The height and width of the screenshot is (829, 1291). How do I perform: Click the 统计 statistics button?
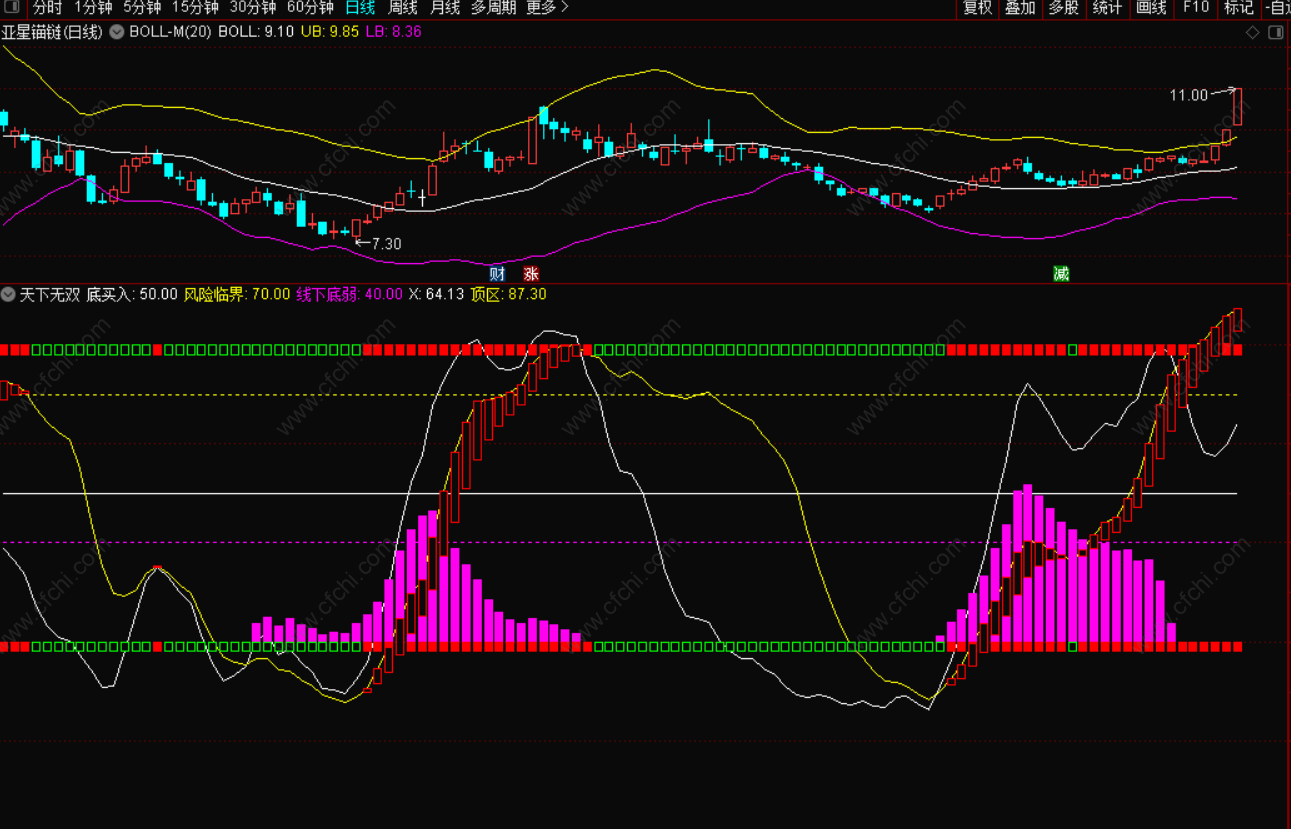pos(1107,8)
